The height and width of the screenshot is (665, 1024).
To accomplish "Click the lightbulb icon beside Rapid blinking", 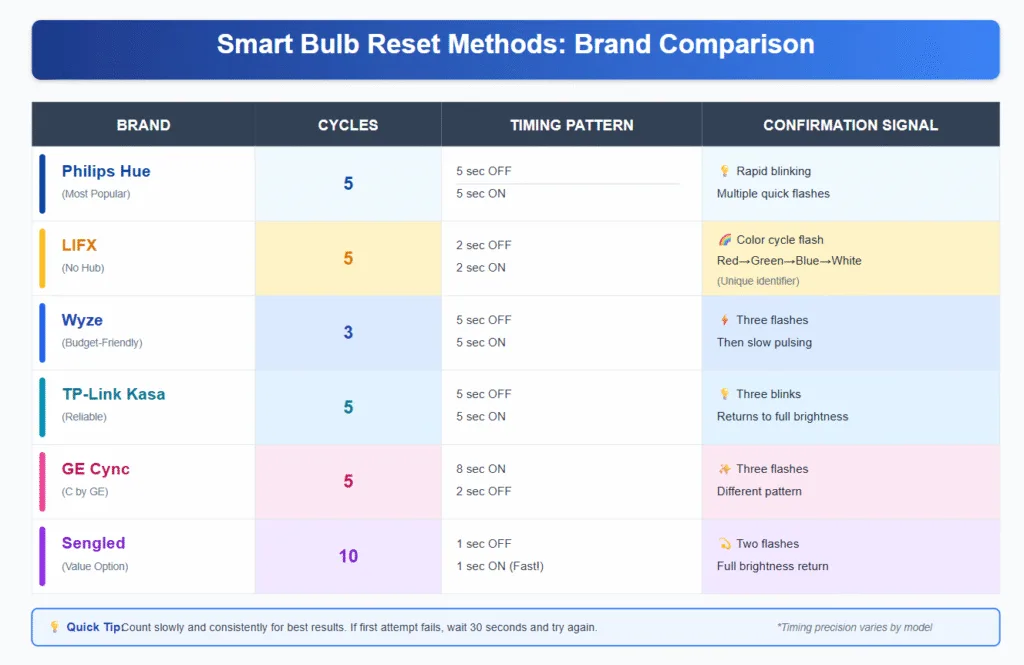I will point(722,170).
